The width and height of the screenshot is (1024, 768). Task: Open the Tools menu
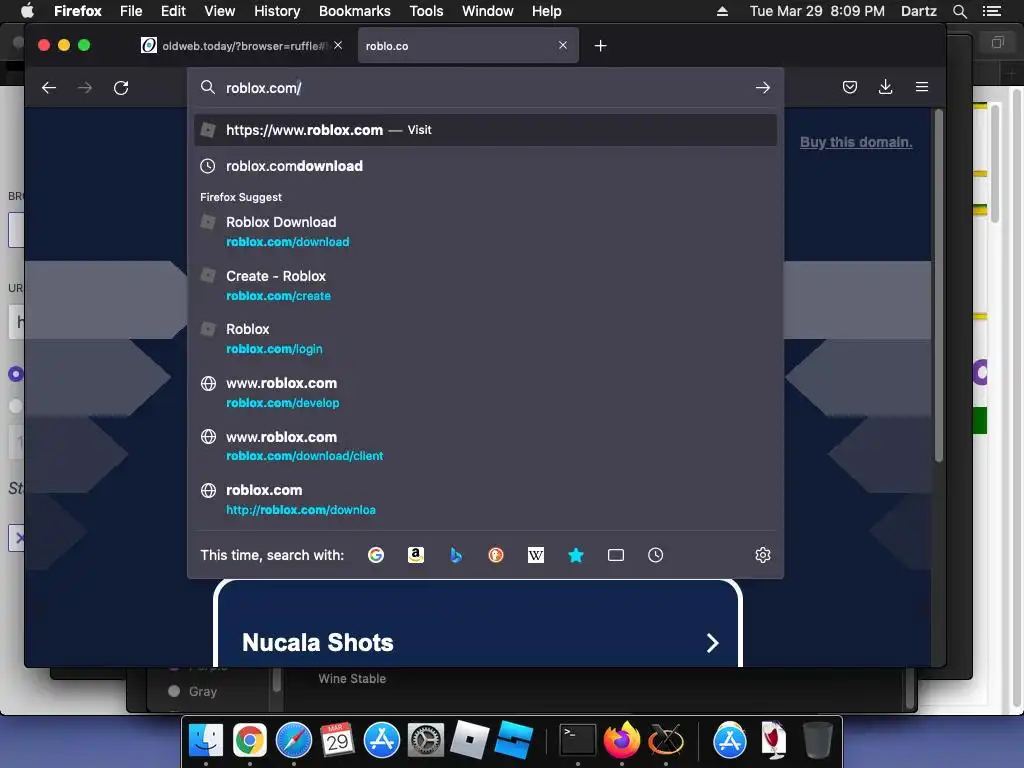click(x=426, y=11)
